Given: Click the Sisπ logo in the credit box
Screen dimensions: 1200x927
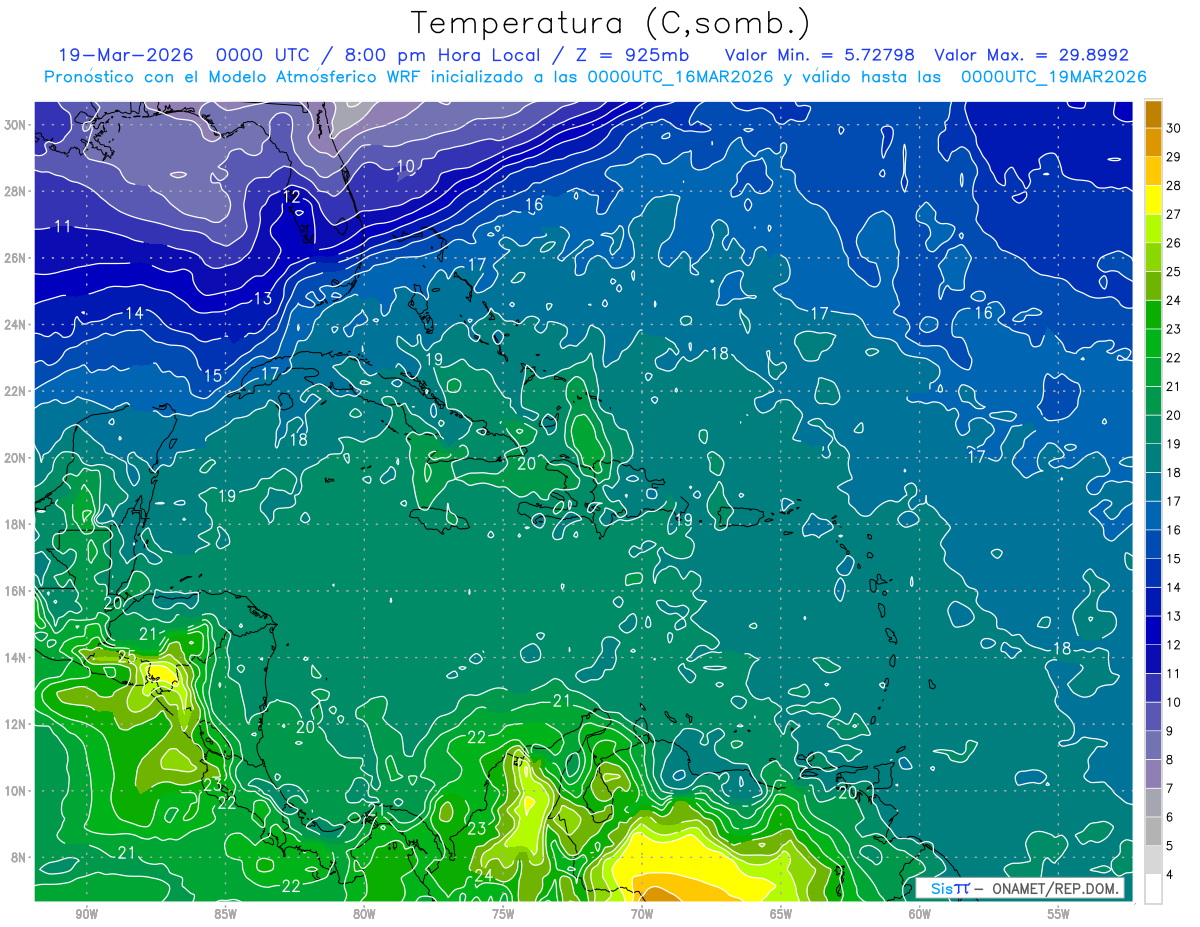Looking at the screenshot, I should pyautogui.click(x=950, y=888).
